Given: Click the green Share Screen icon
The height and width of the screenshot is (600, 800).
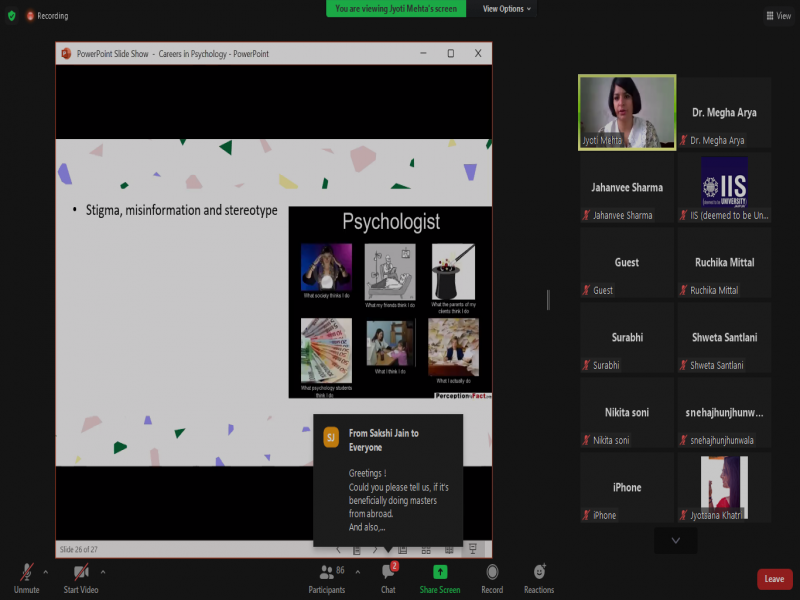Looking at the screenshot, I should click(x=440, y=576).
